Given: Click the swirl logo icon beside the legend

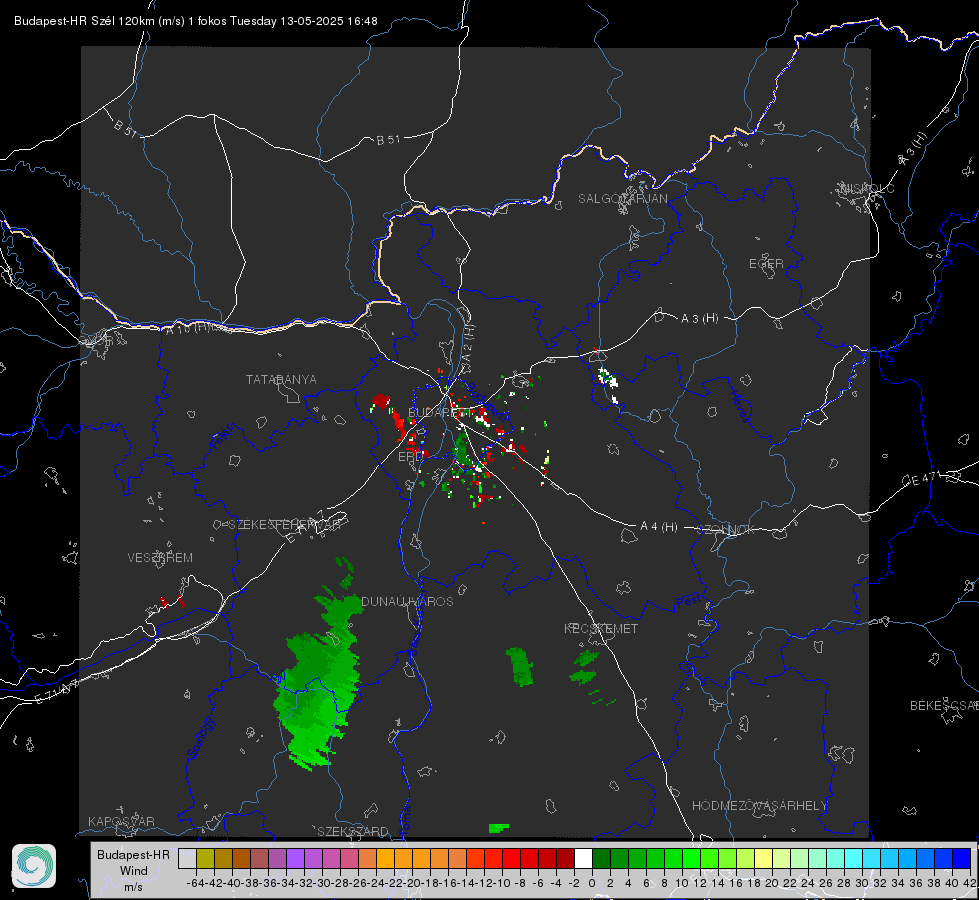Looking at the screenshot, I should coord(34,866).
